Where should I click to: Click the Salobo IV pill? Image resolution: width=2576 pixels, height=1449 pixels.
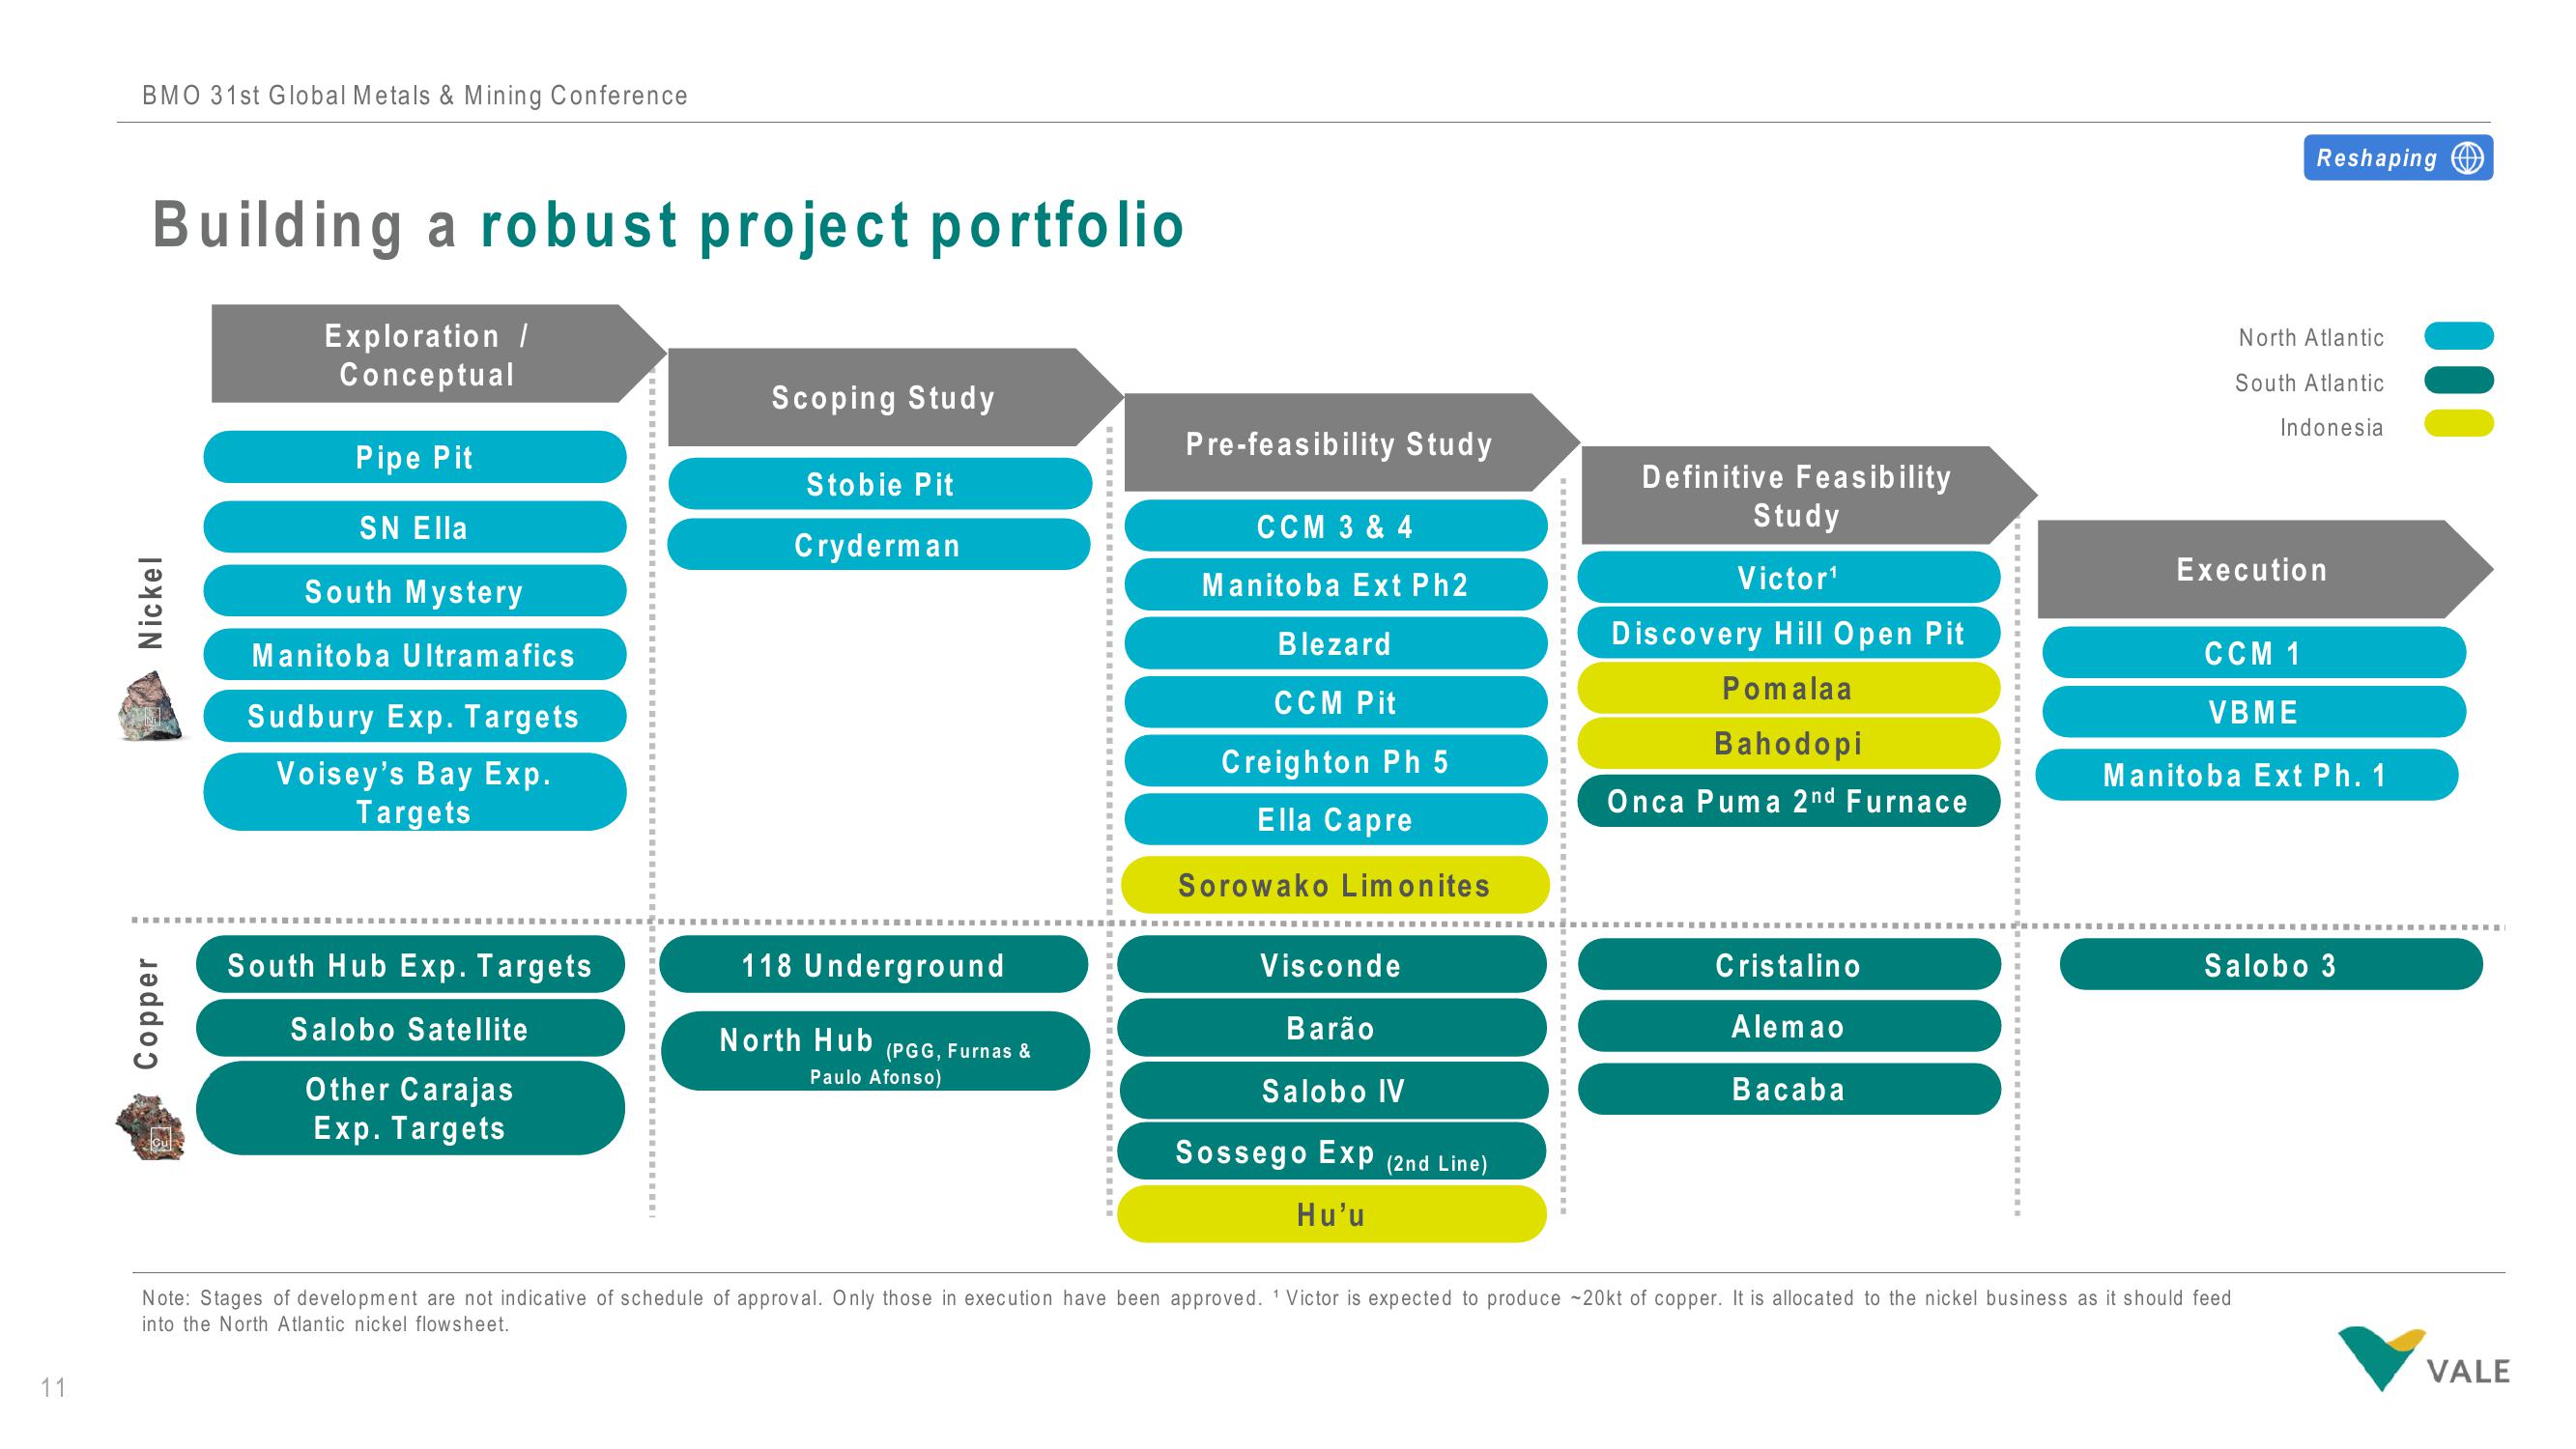tap(1334, 1091)
